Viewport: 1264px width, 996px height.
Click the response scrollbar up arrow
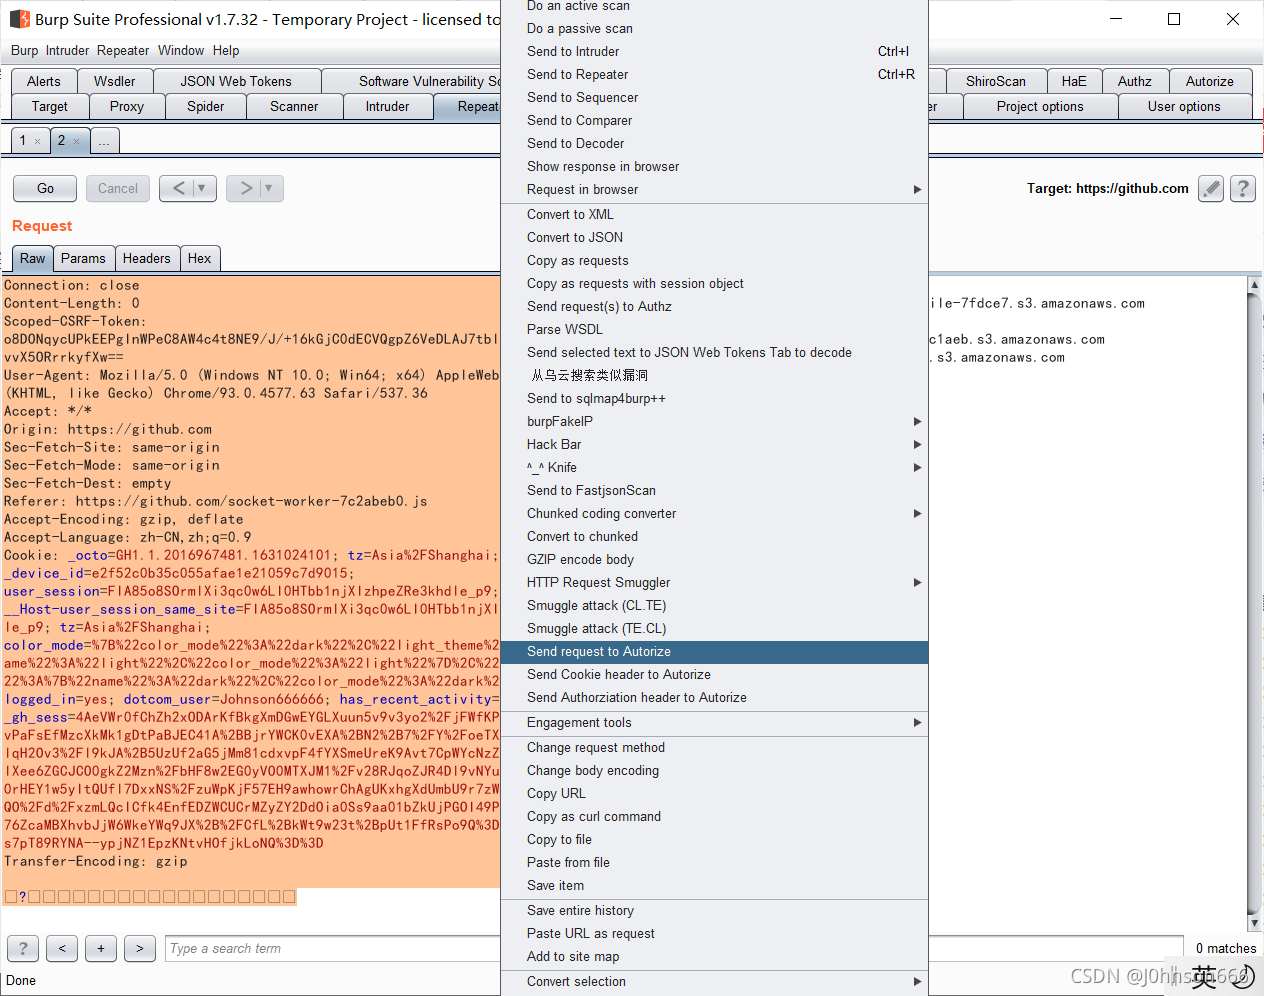pyautogui.click(x=1254, y=285)
